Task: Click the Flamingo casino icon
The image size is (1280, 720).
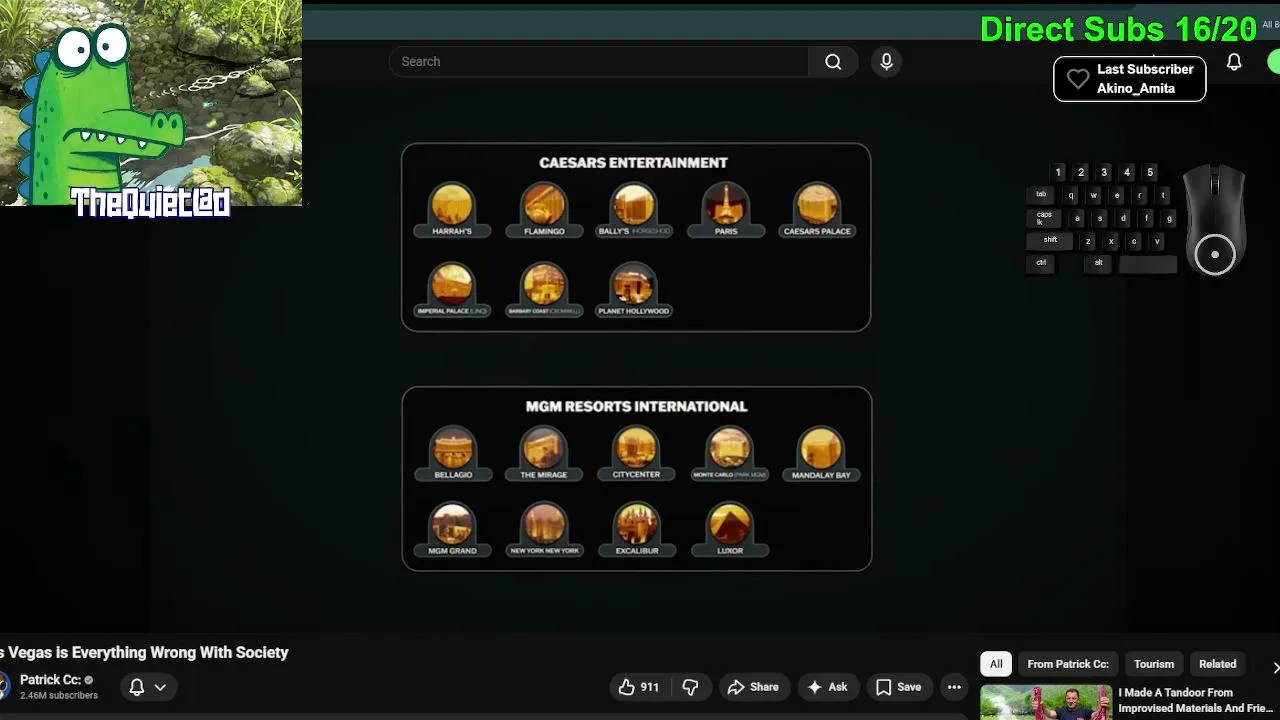Action: click(x=544, y=210)
